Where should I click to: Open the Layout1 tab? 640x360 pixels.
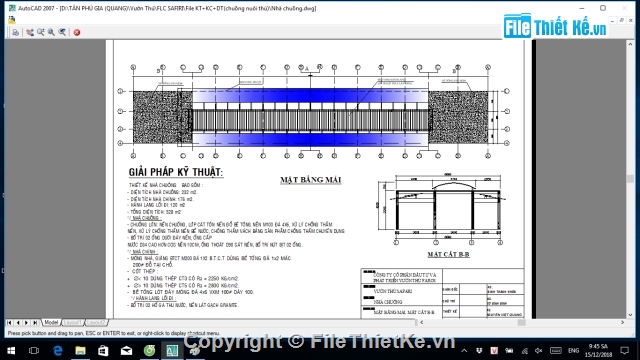point(73,322)
